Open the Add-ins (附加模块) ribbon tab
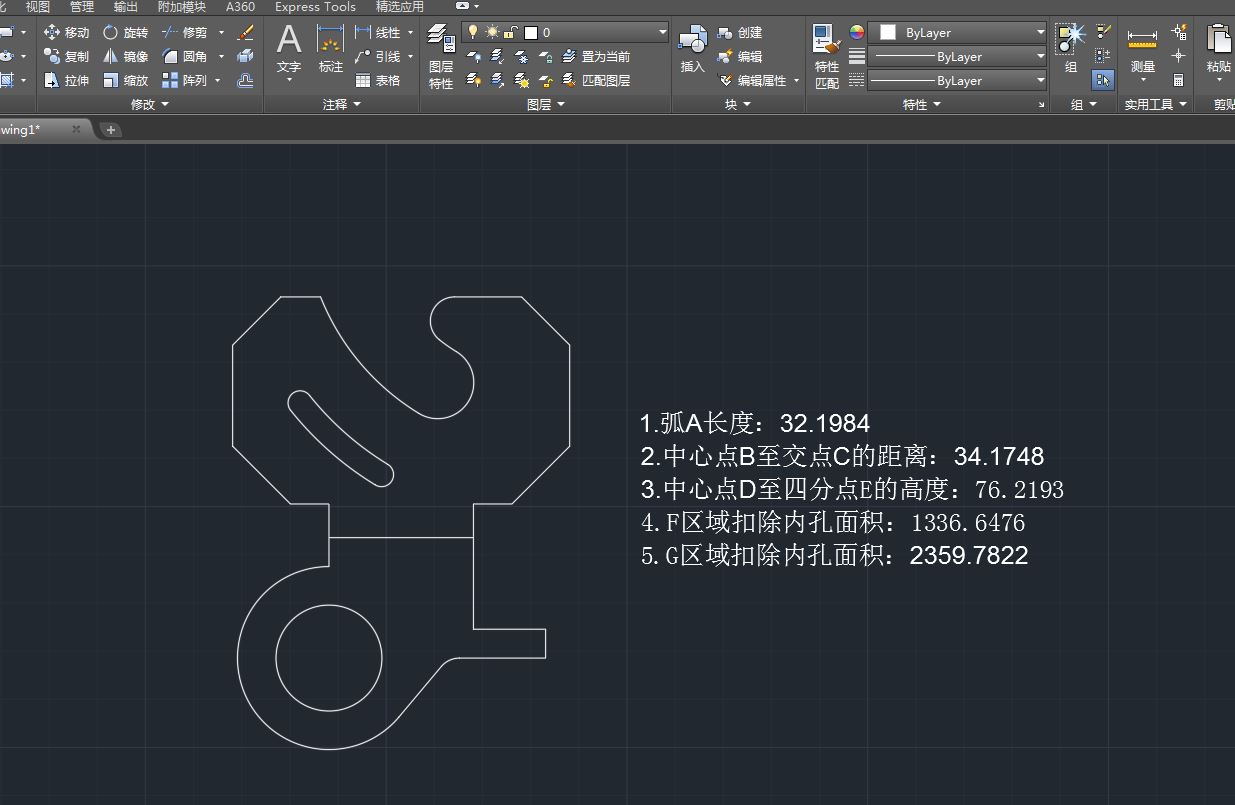This screenshot has height=805, width=1235. click(182, 6)
